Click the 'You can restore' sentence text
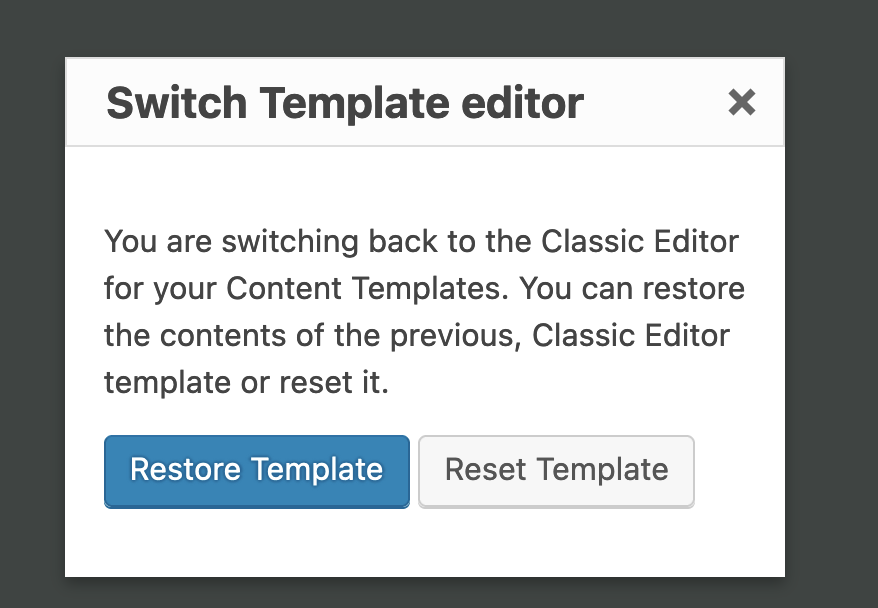The image size is (878, 608). click(632, 289)
